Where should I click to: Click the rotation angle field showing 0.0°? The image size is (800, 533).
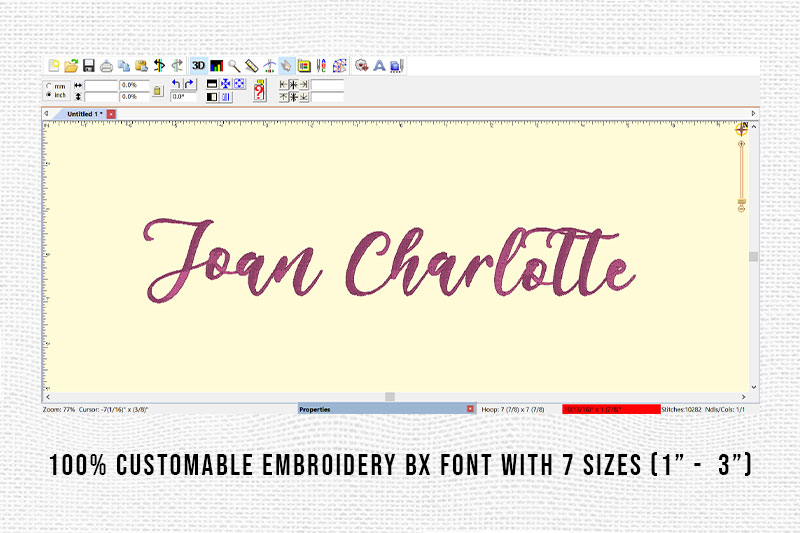click(183, 96)
